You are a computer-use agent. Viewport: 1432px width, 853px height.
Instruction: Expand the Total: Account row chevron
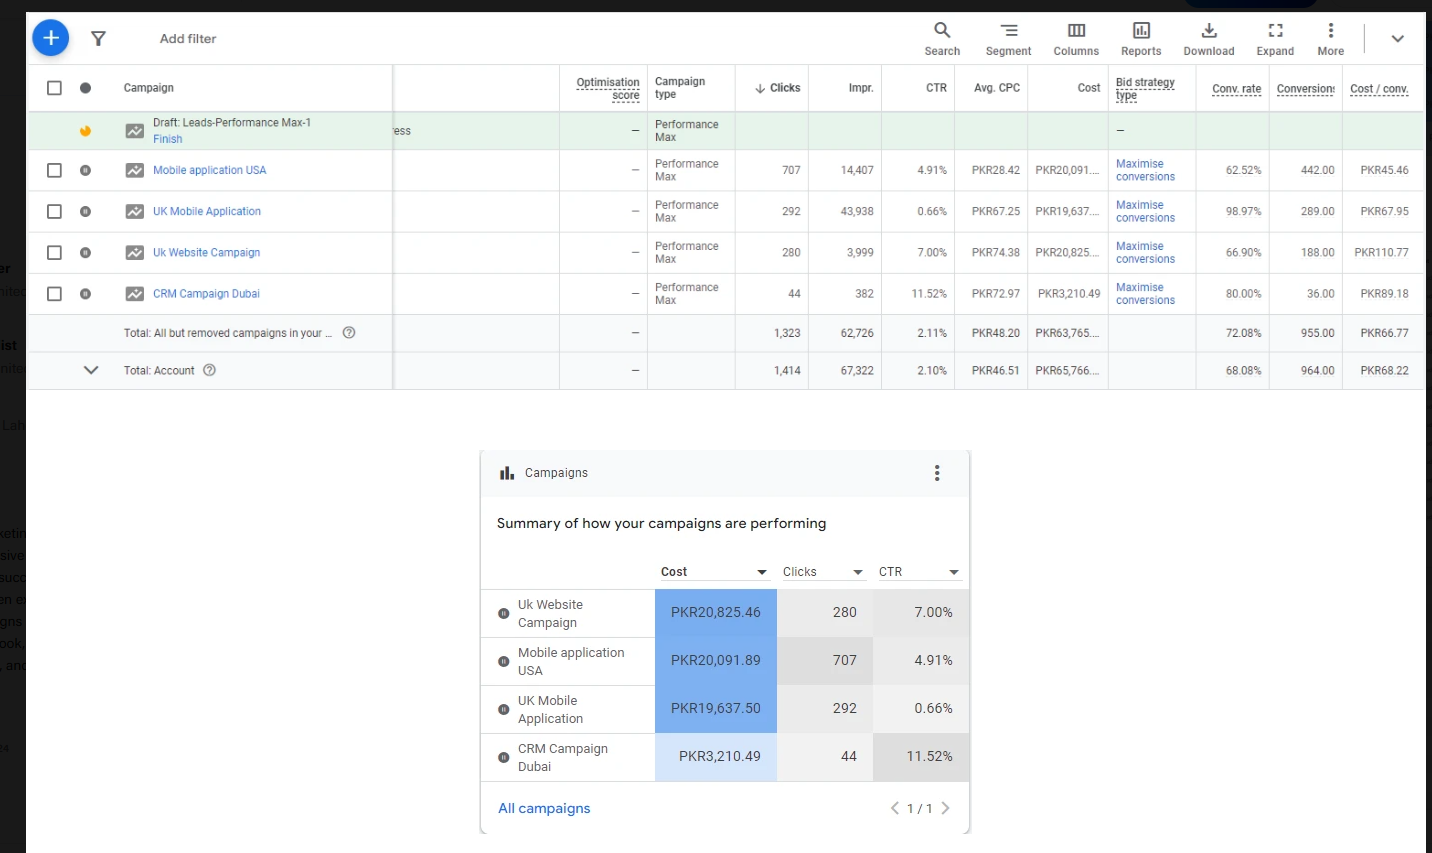(91, 370)
